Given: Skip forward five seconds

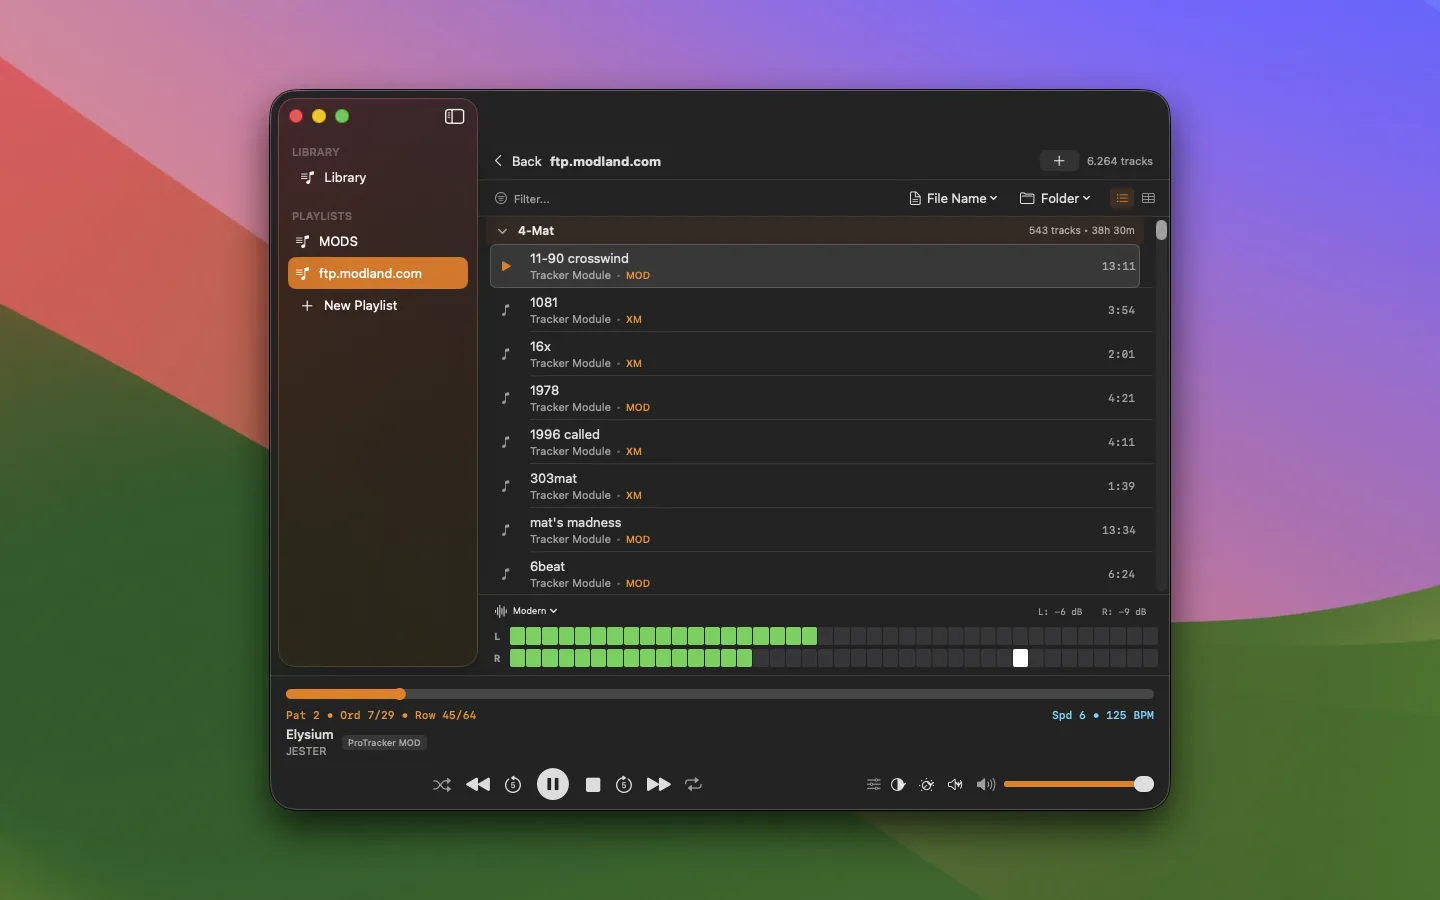Looking at the screenshot, I should click(624, 785).
